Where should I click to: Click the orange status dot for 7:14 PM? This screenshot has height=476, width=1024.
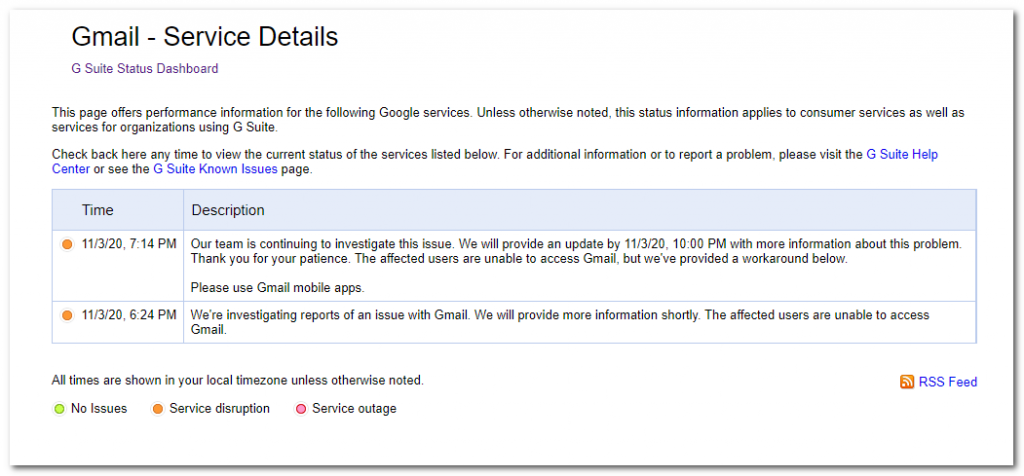(x=67, y=244)
